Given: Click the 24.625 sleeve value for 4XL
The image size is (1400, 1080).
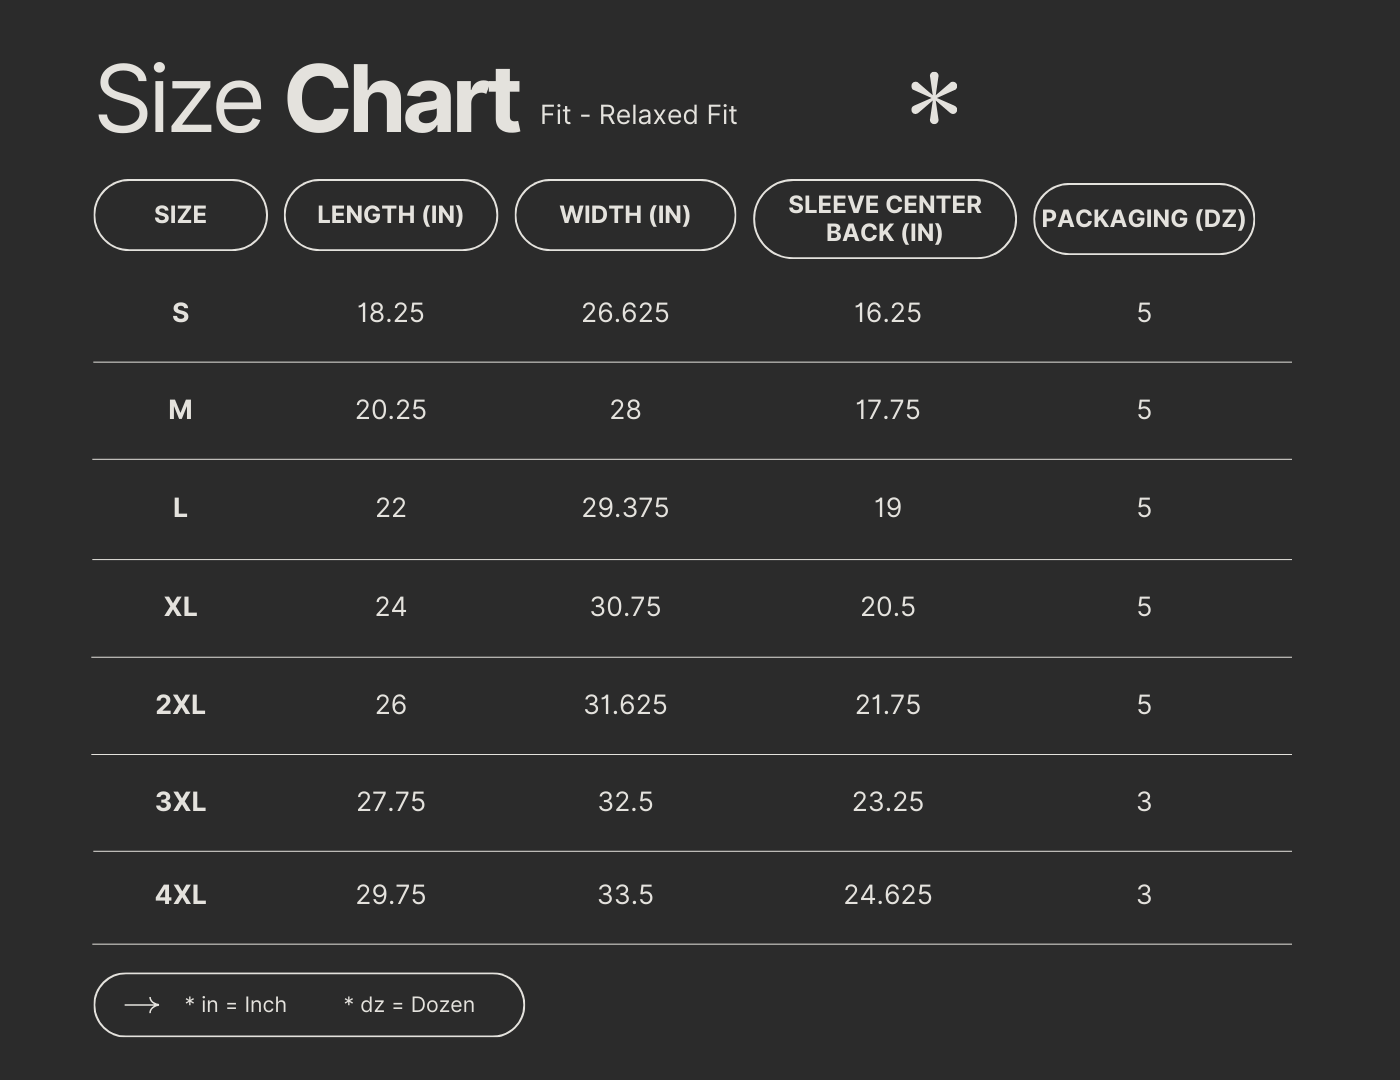Looking at the screenshot, I should pos(887,895).
